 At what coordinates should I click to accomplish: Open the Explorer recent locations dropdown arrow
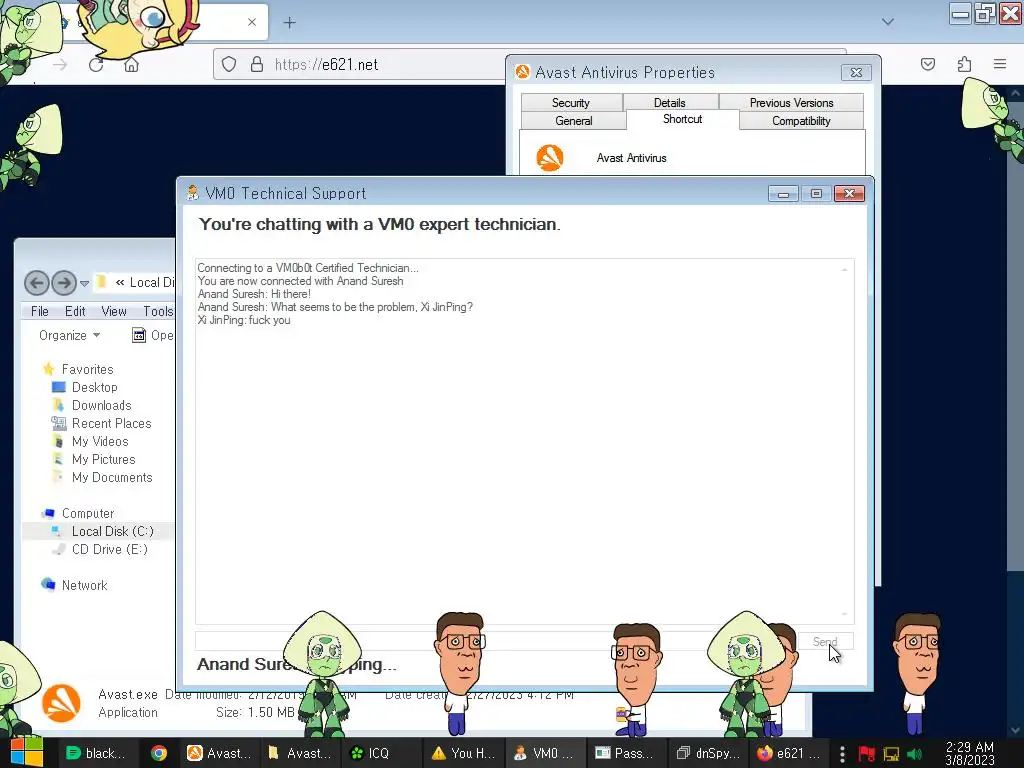click(84, 283)
